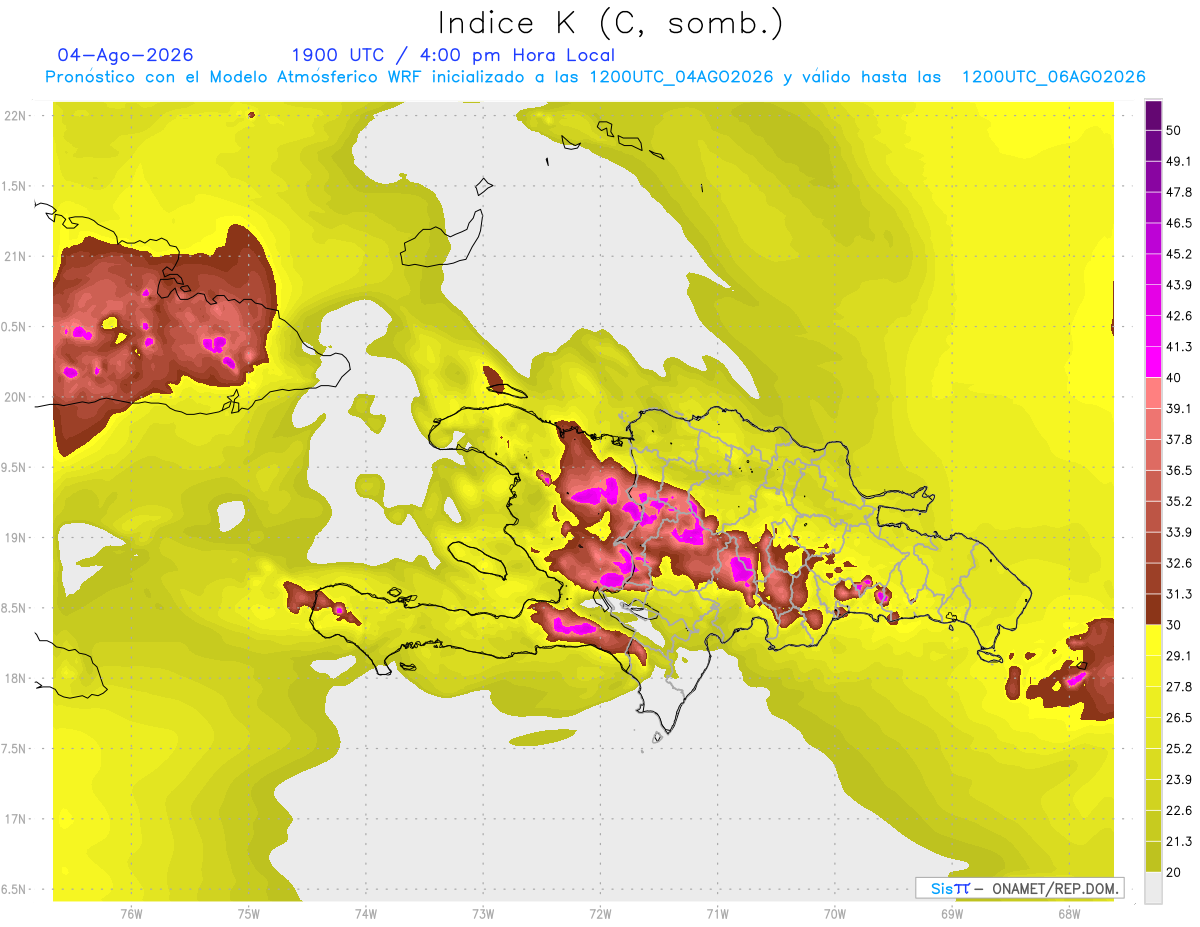The width and height of the screenshot is (1200, 927).
Task: Click the legend value 42.6
Action: [1180, 316]
